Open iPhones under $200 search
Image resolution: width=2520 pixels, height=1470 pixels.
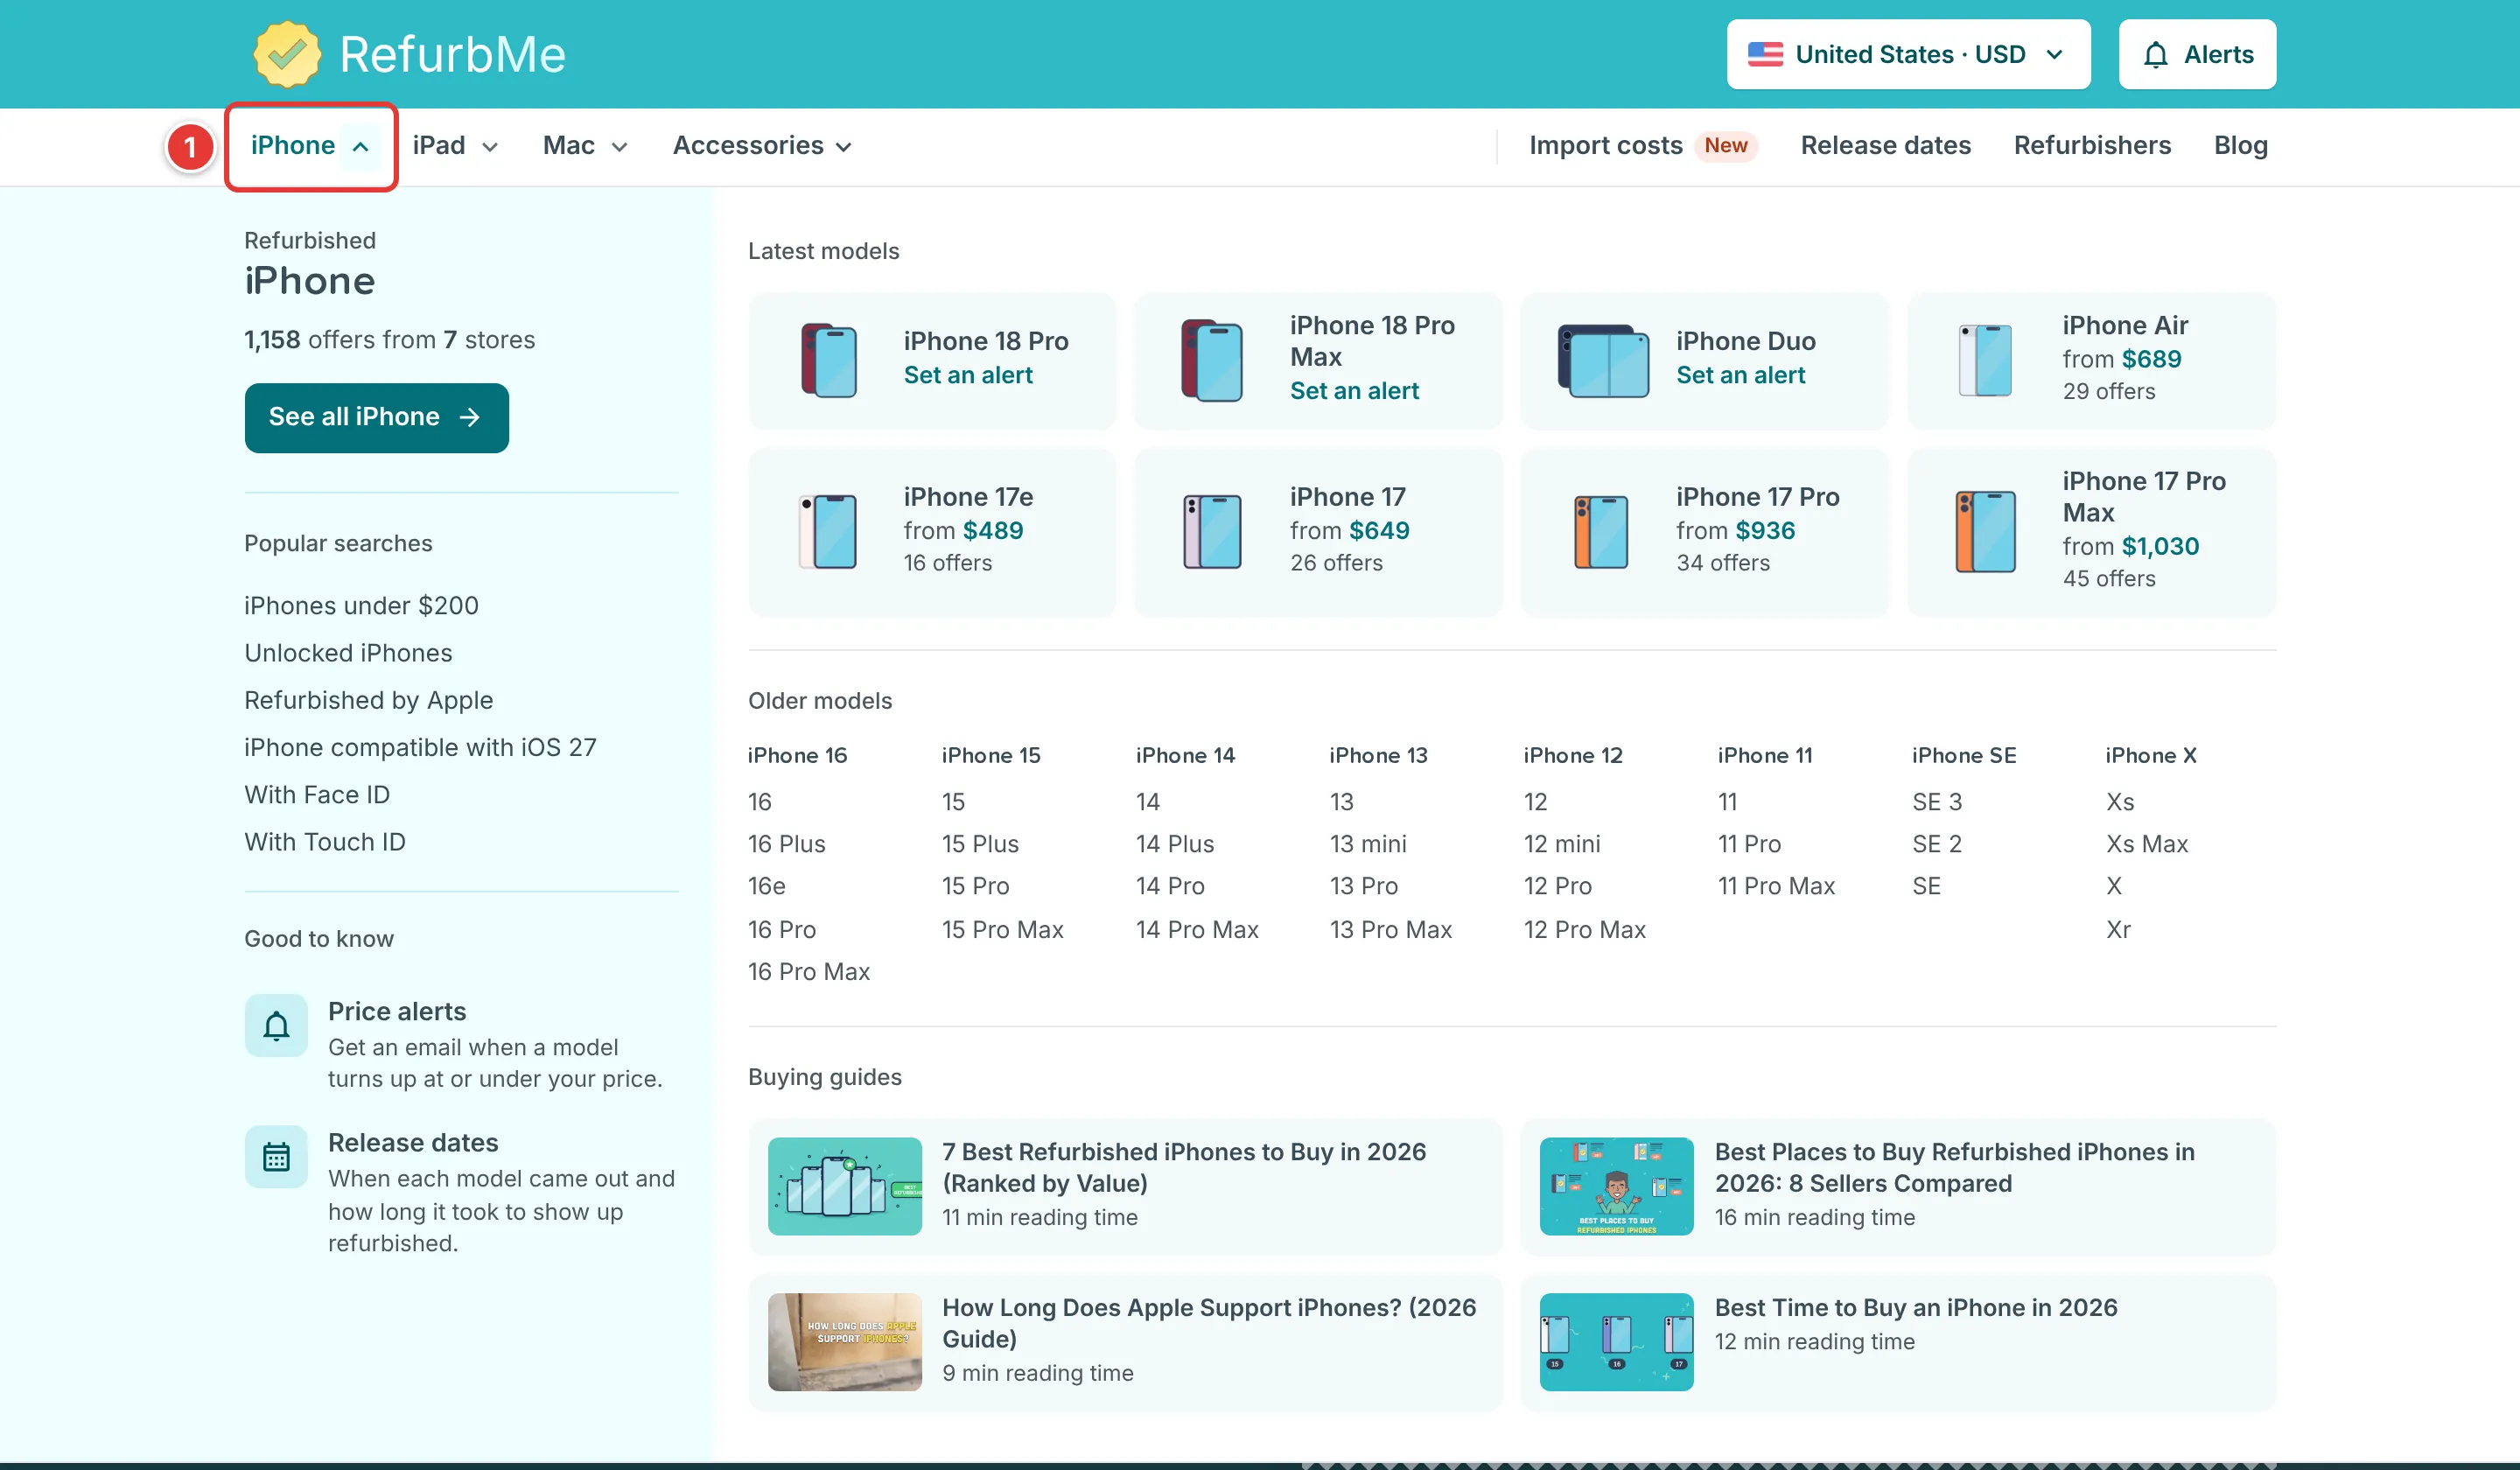click(x=361, y=606)
